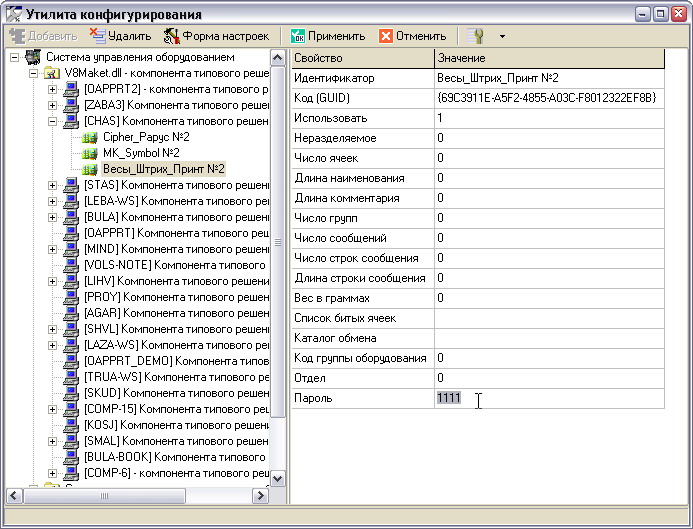Click the [KOSJ] computer icon

pos(71,425)
